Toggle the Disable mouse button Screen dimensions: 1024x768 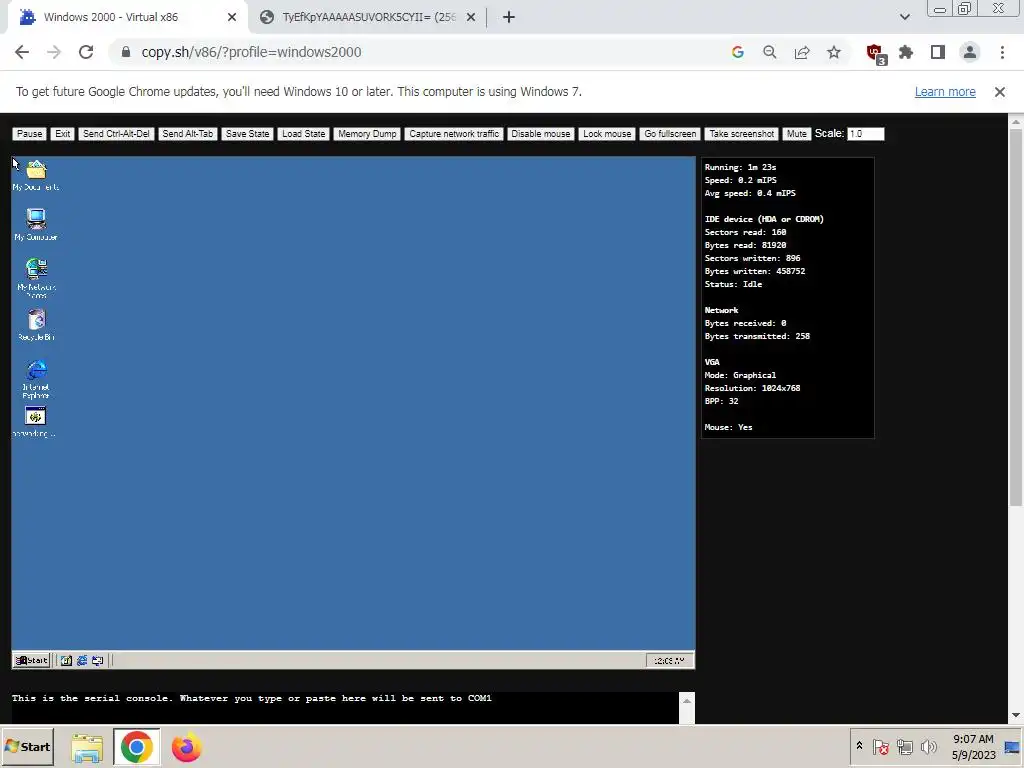(541, 134)
